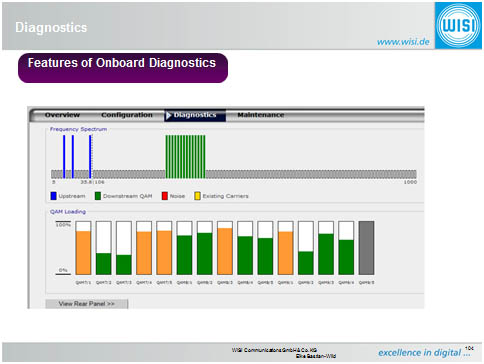The image size is (484, 364).
Task: Click the Existing Carriers legend label text
Action: (x=225, y=196)
